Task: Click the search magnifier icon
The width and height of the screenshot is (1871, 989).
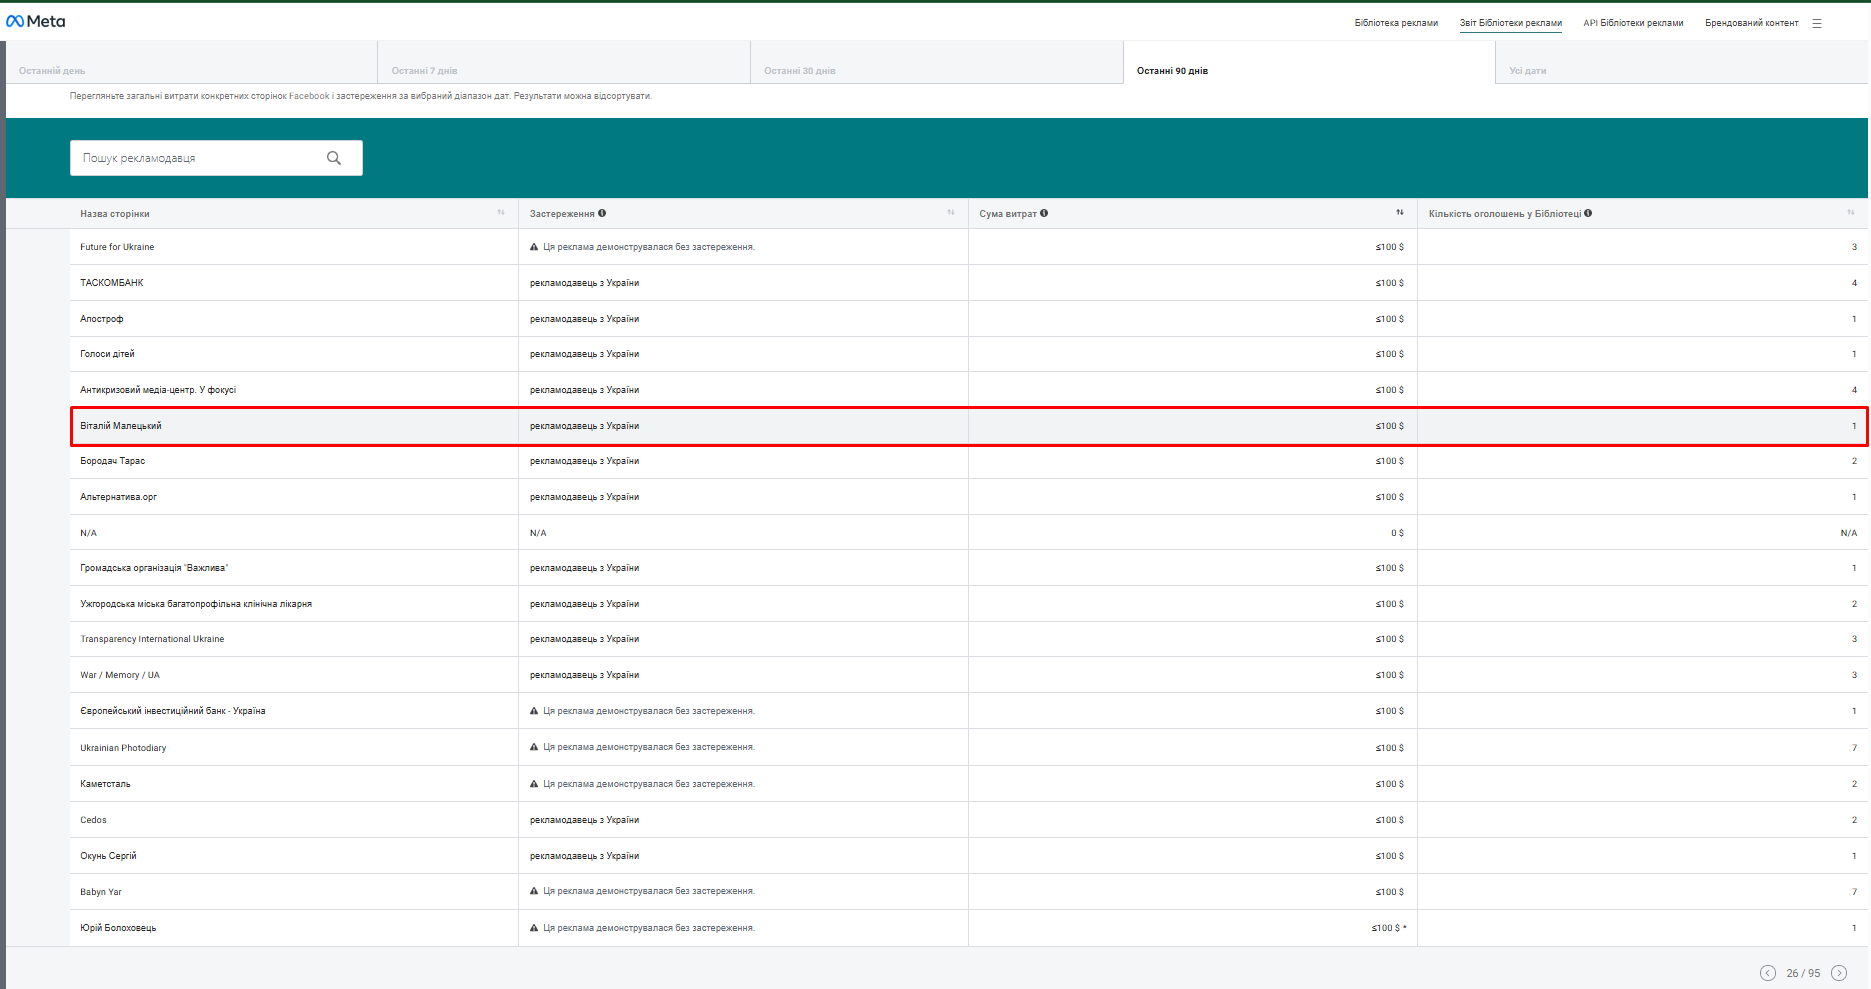Action: (x=334, y=158)
